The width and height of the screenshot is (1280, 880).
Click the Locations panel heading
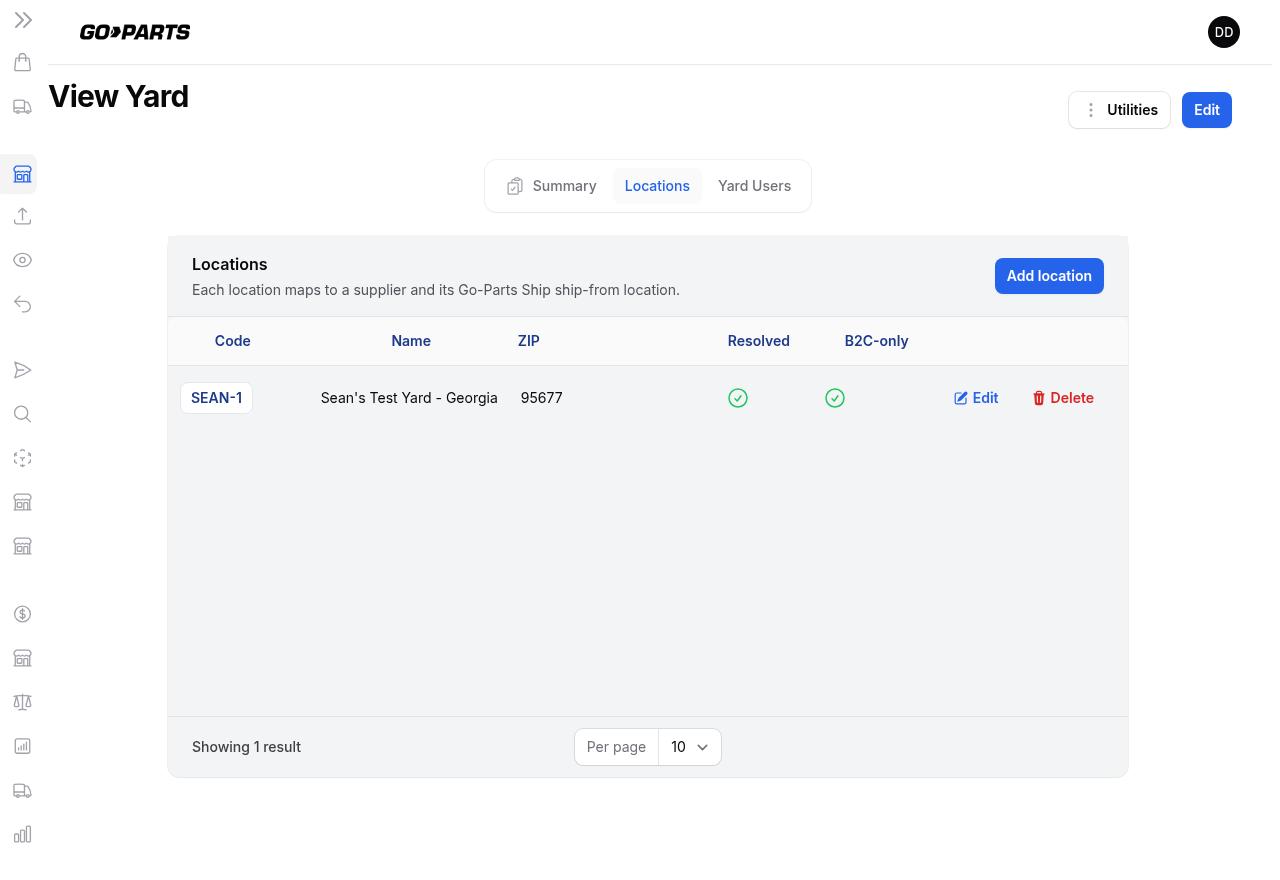230,264
